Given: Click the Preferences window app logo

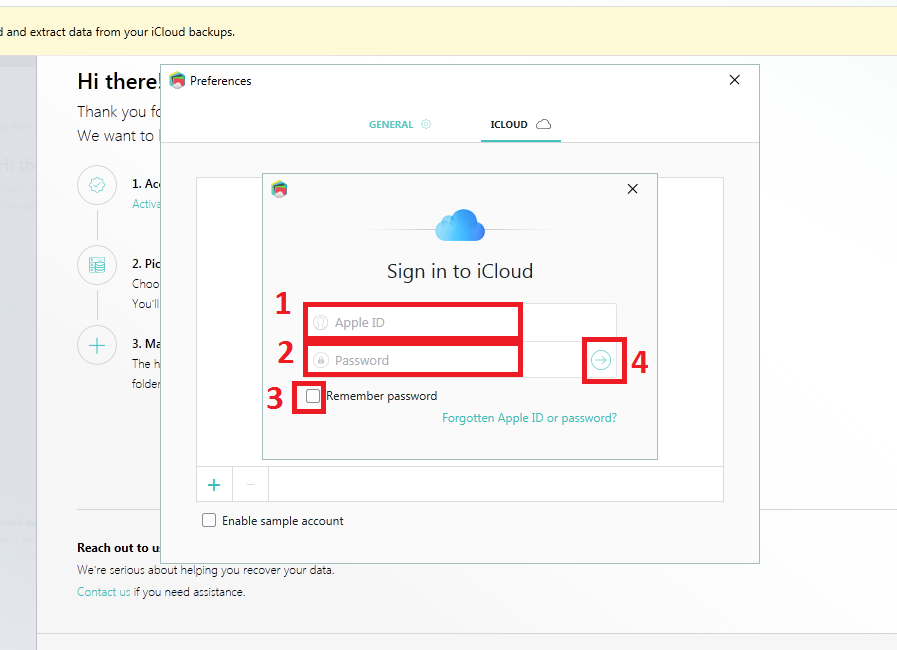Looking at the screenshot, I should coord(177,80).
